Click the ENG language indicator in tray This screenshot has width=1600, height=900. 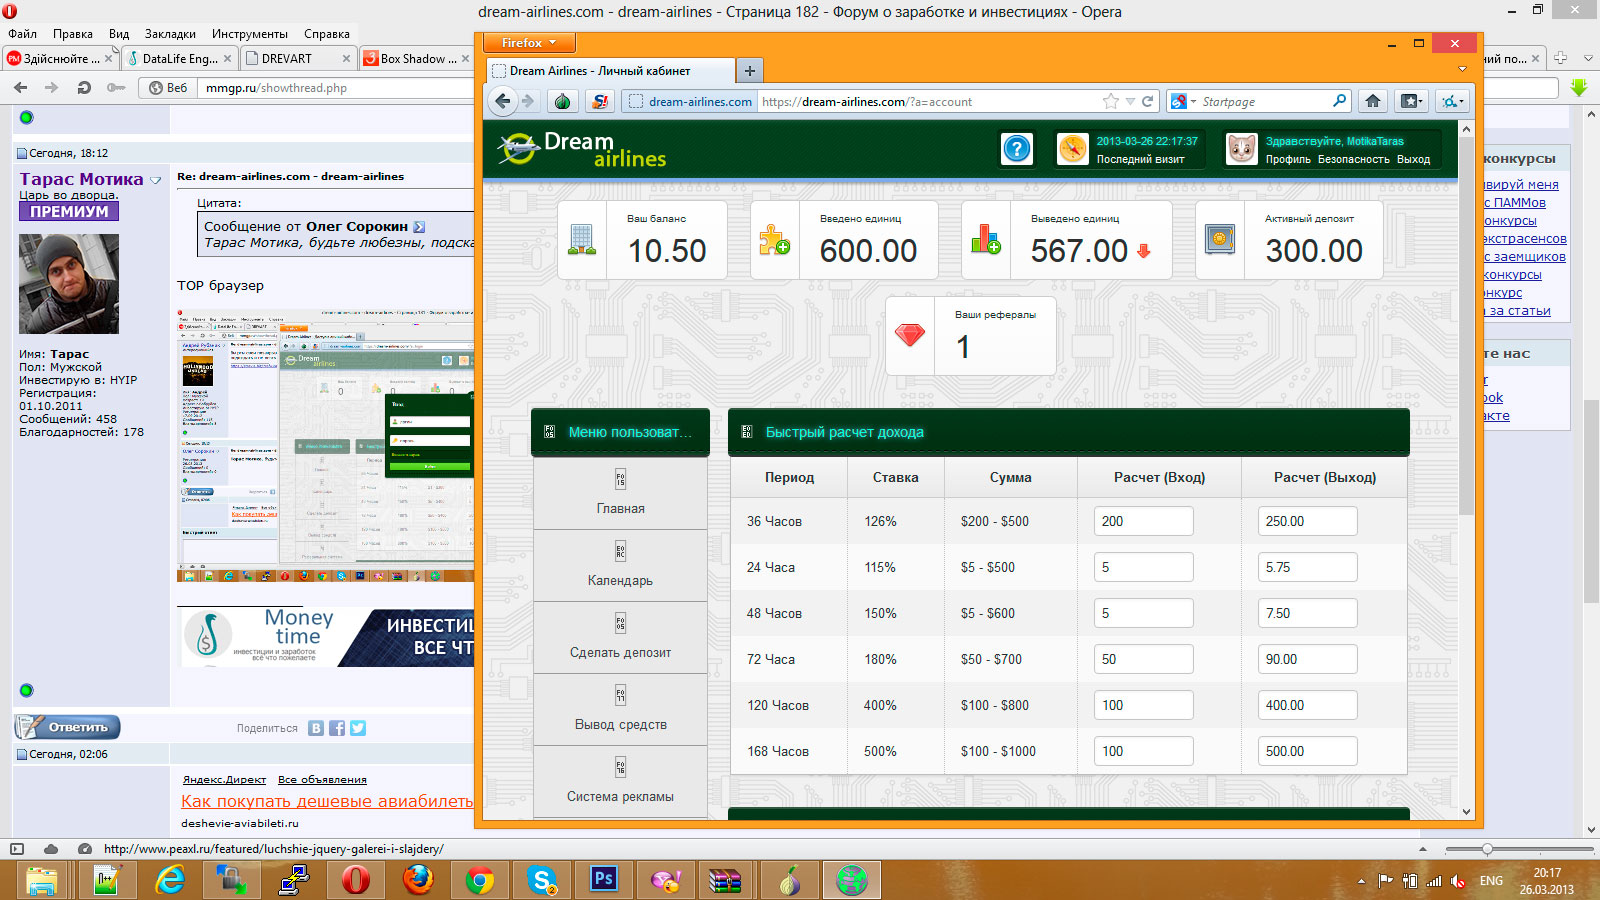[x=1491, y=881]
